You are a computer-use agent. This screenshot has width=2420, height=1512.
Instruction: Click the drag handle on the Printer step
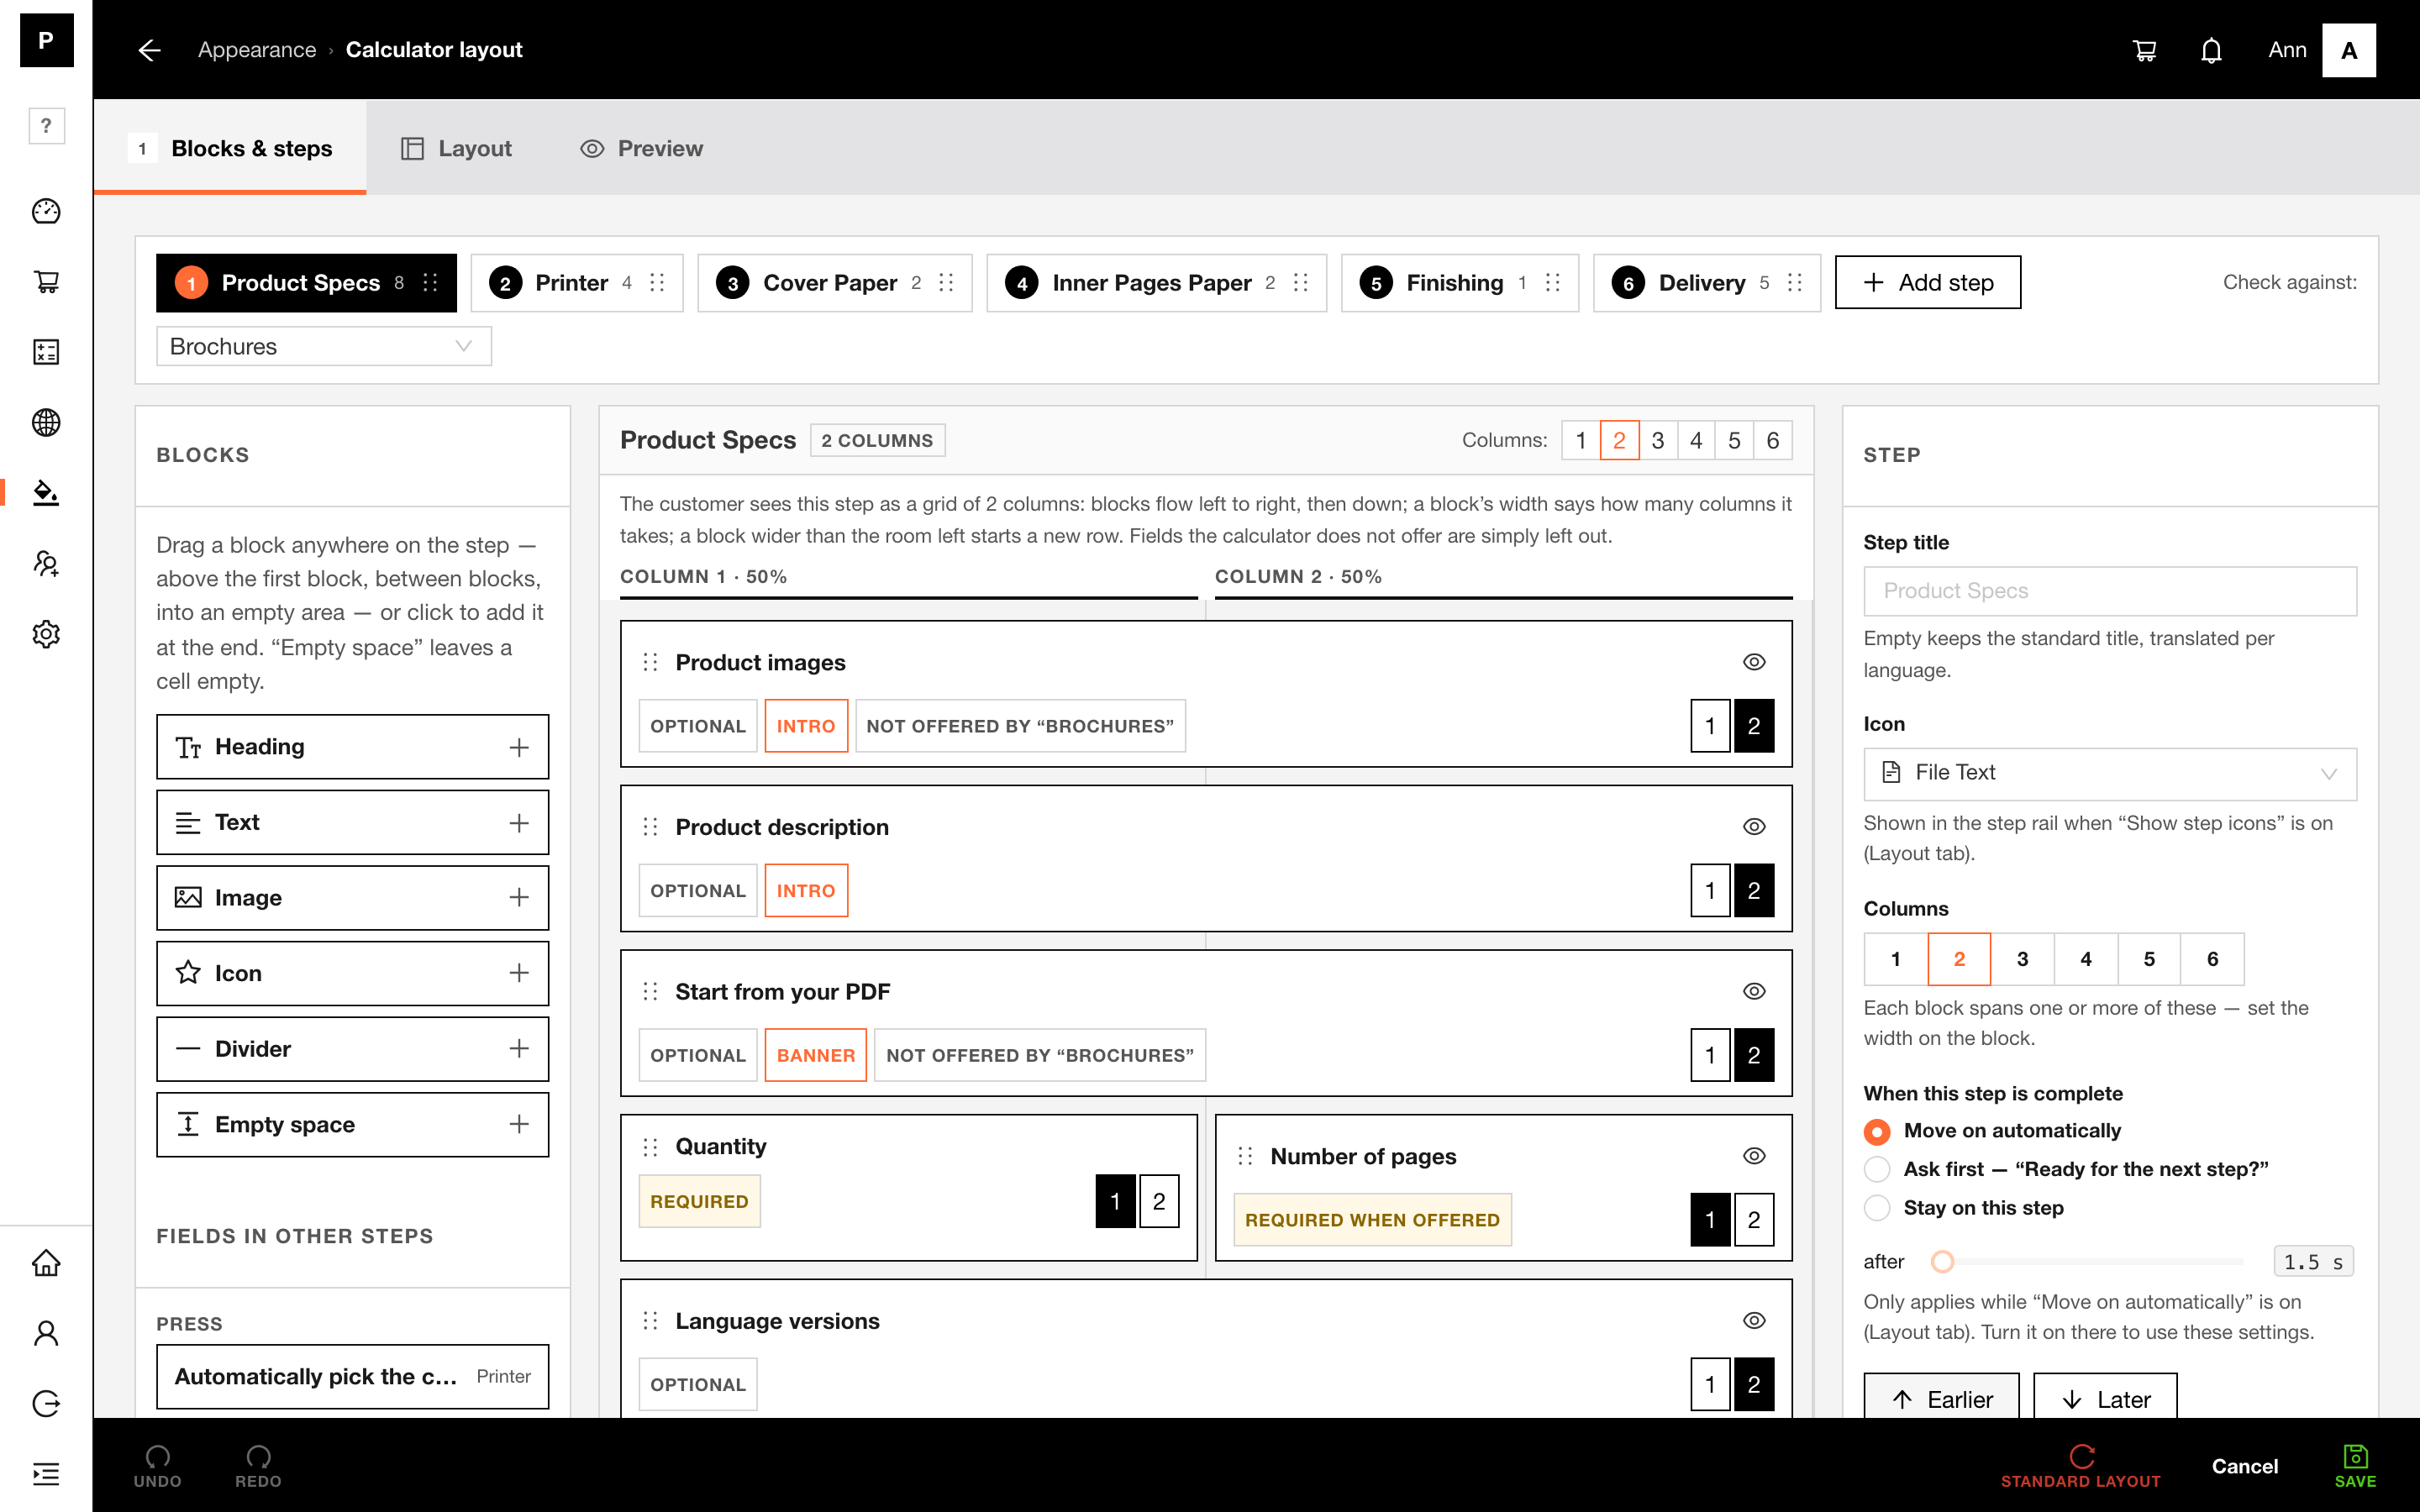coord(657,283)
